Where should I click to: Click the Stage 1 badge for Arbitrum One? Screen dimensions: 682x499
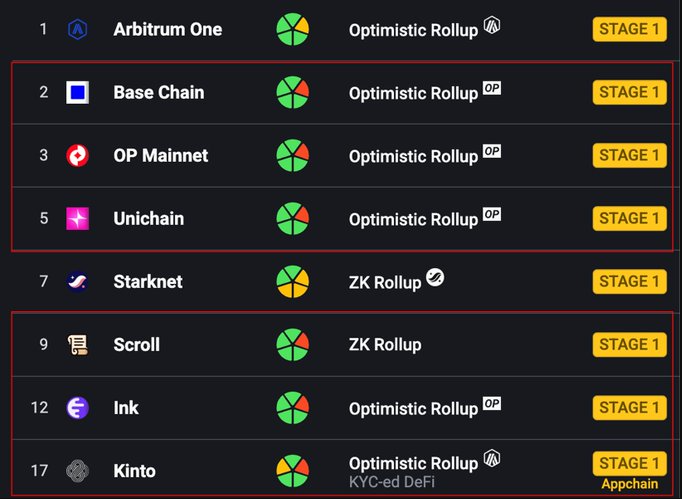629,29
